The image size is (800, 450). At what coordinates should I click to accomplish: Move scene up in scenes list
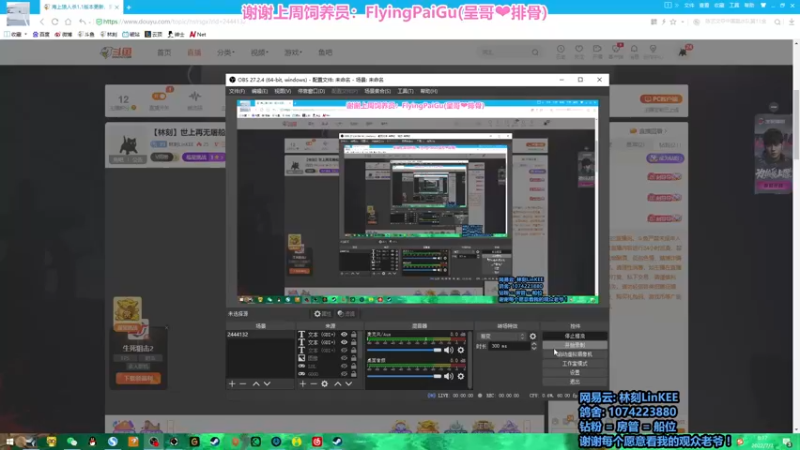256,384
